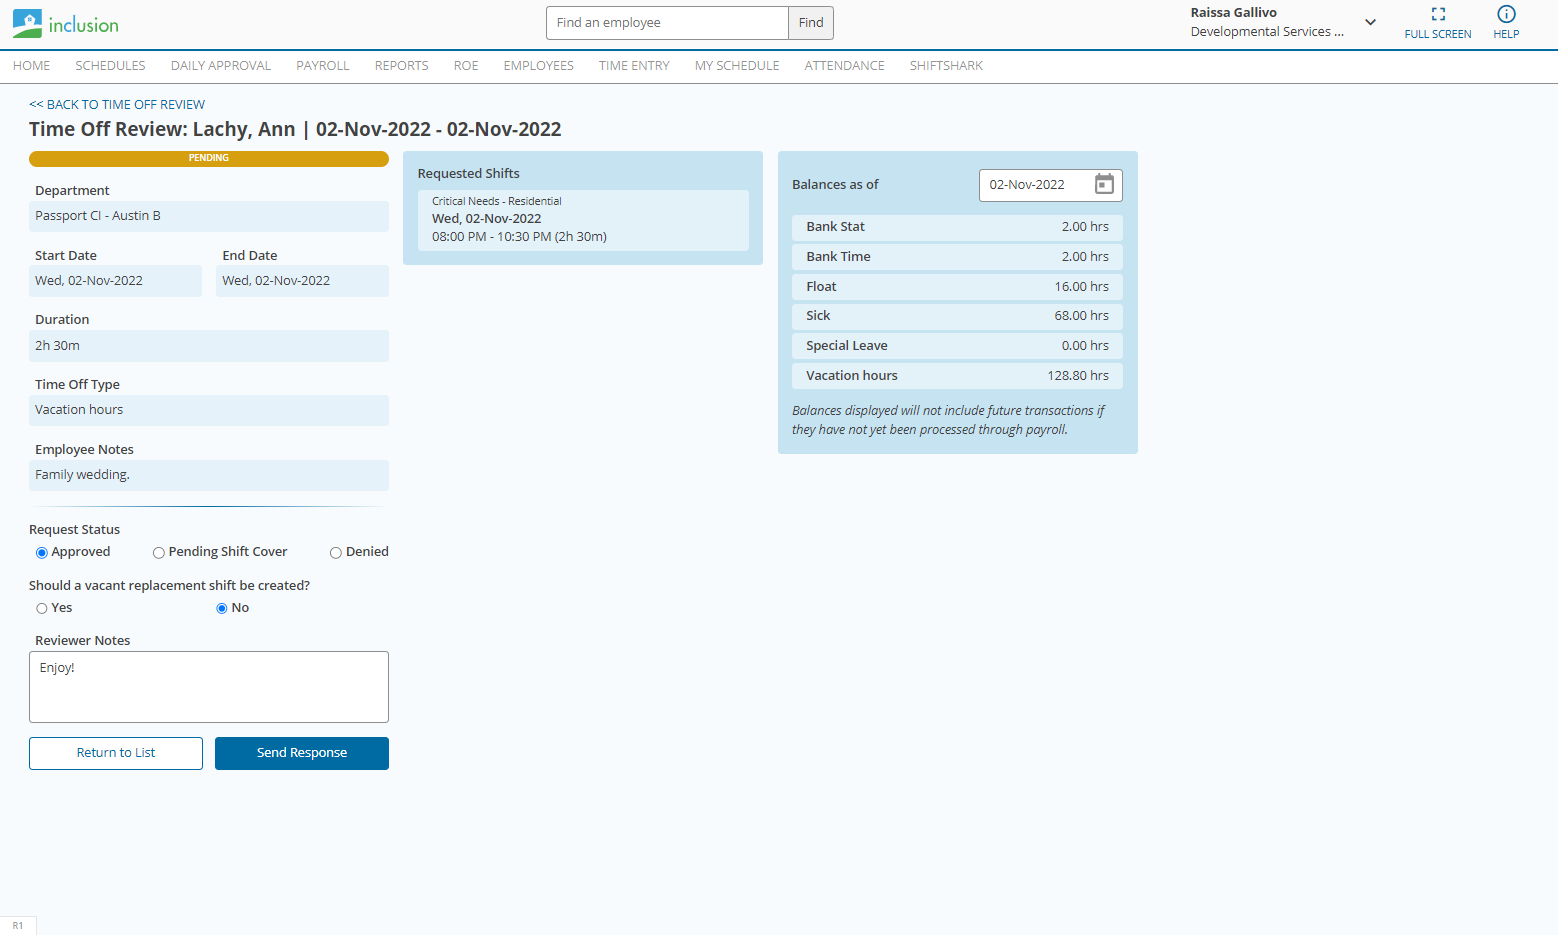The width and height of the screenshot is (1558, 935).
Task: Open the Attendance menu
Action: tap(845, 66)
